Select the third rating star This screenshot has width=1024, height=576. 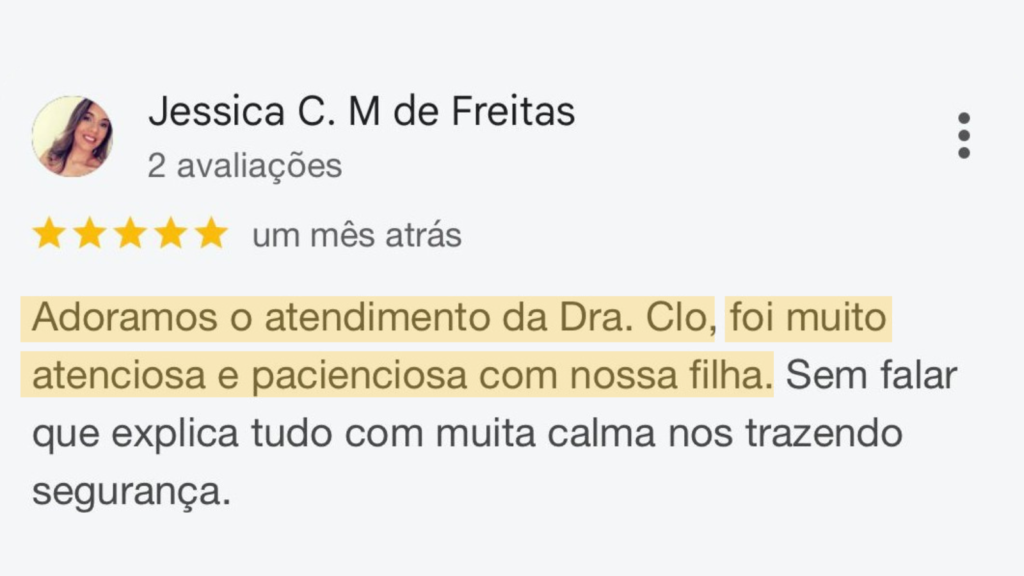[x=130, y=234]
